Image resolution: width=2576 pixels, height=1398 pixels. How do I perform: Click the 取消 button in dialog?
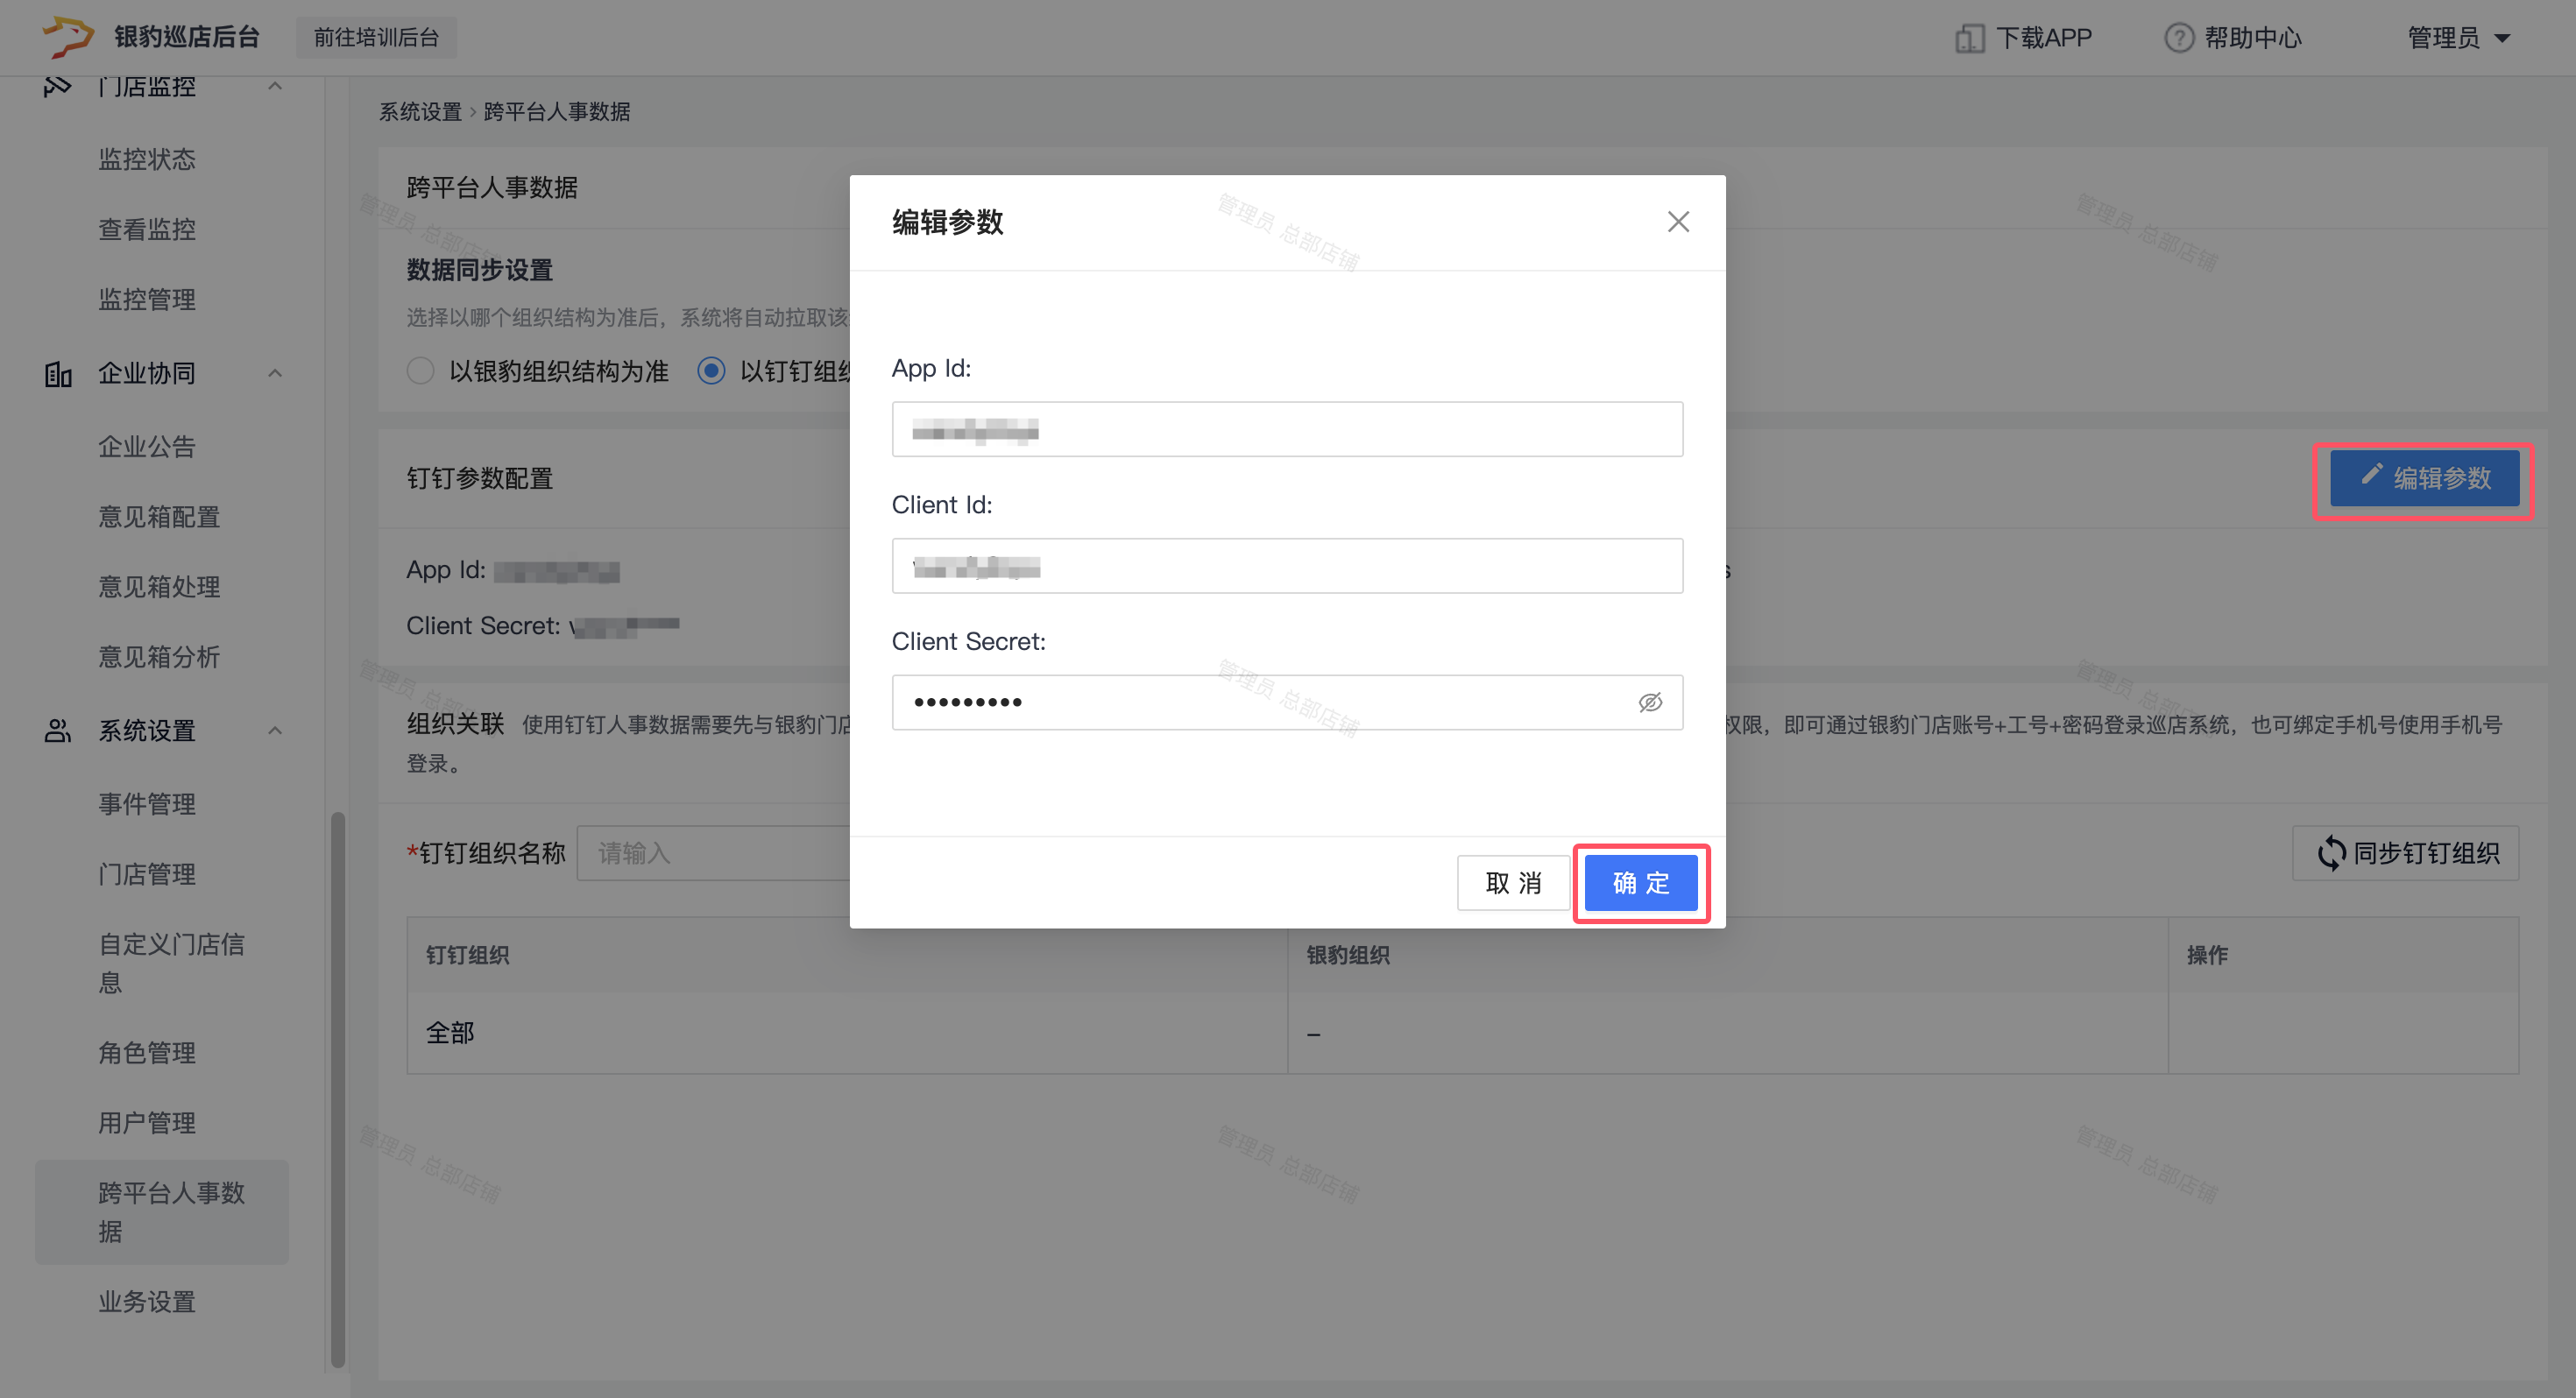[1512, 883]
